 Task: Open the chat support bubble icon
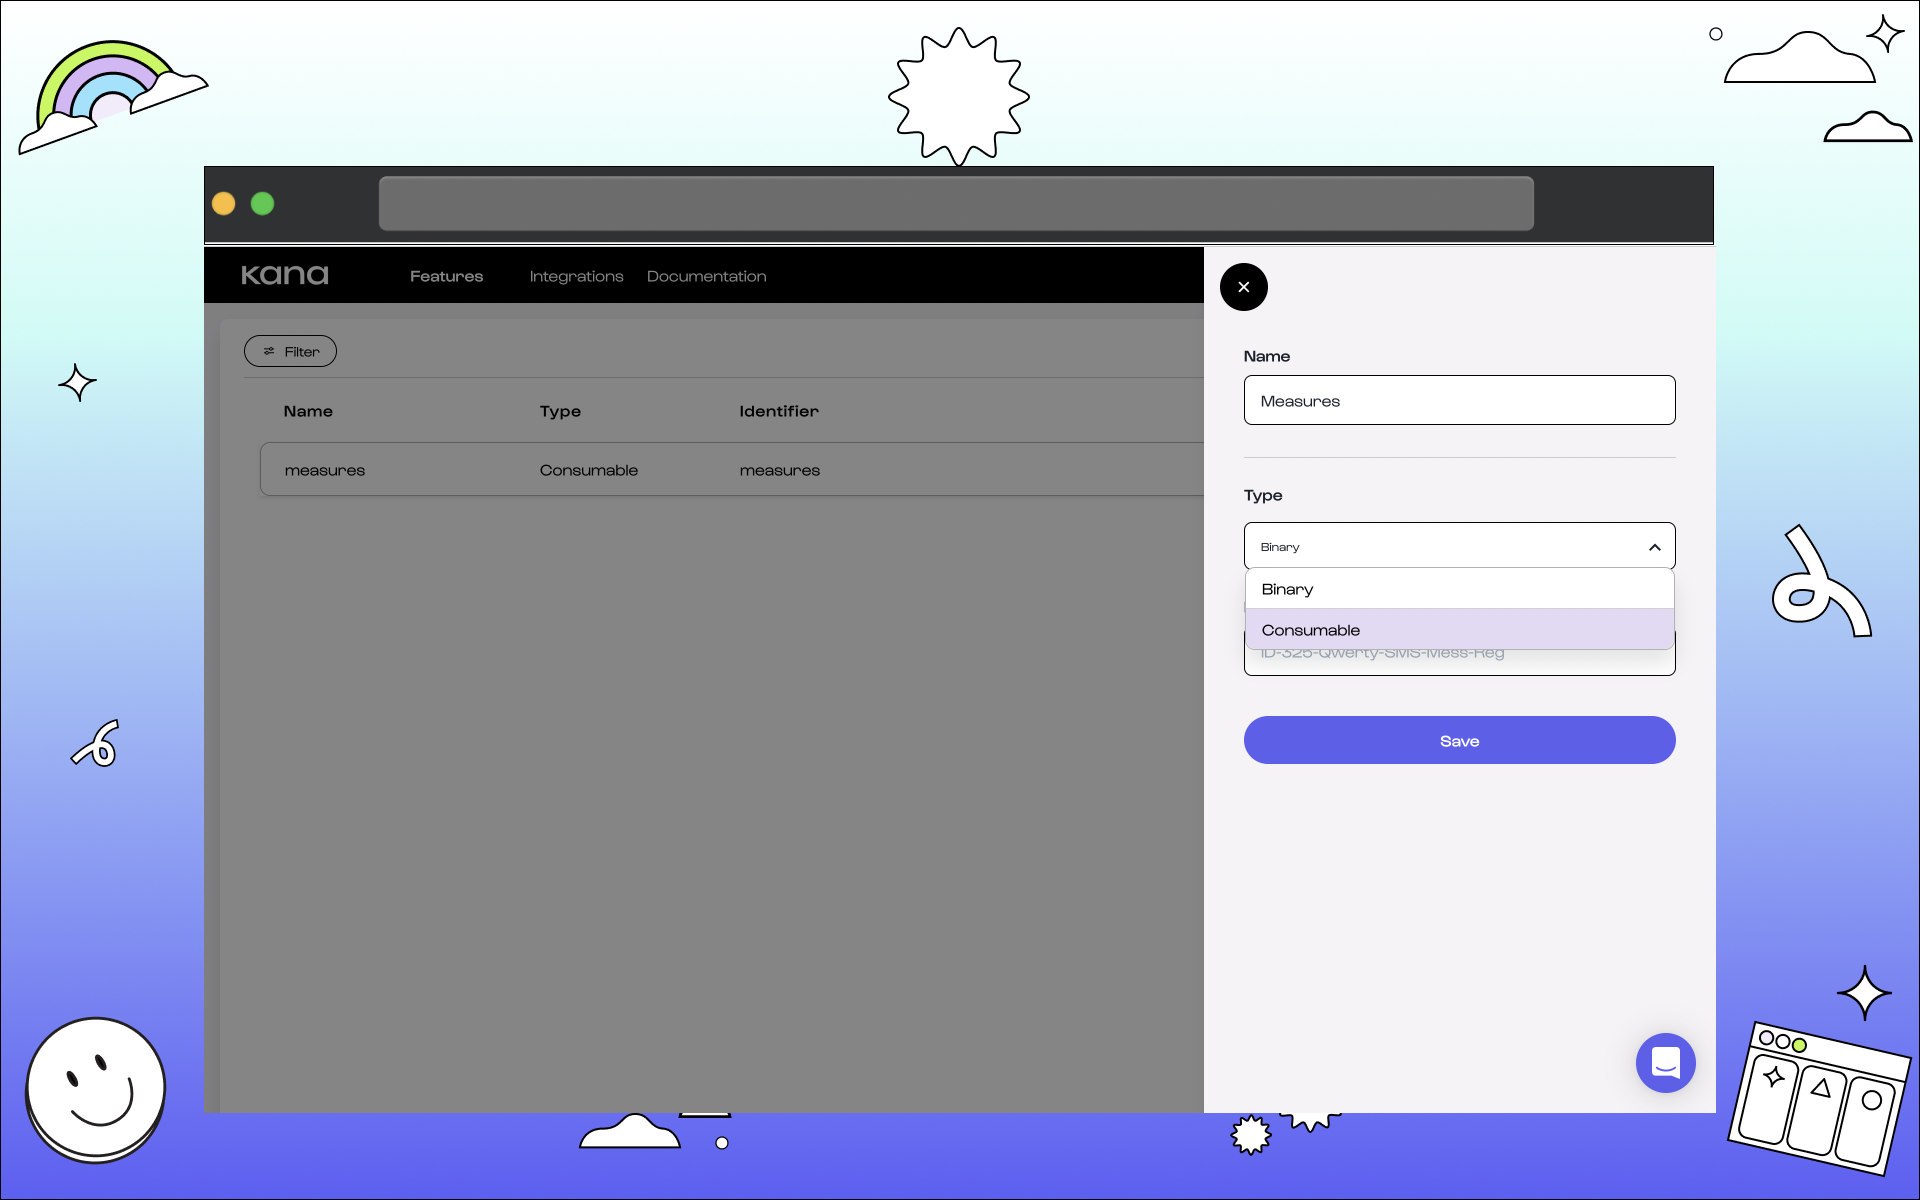(1665, 1062)
